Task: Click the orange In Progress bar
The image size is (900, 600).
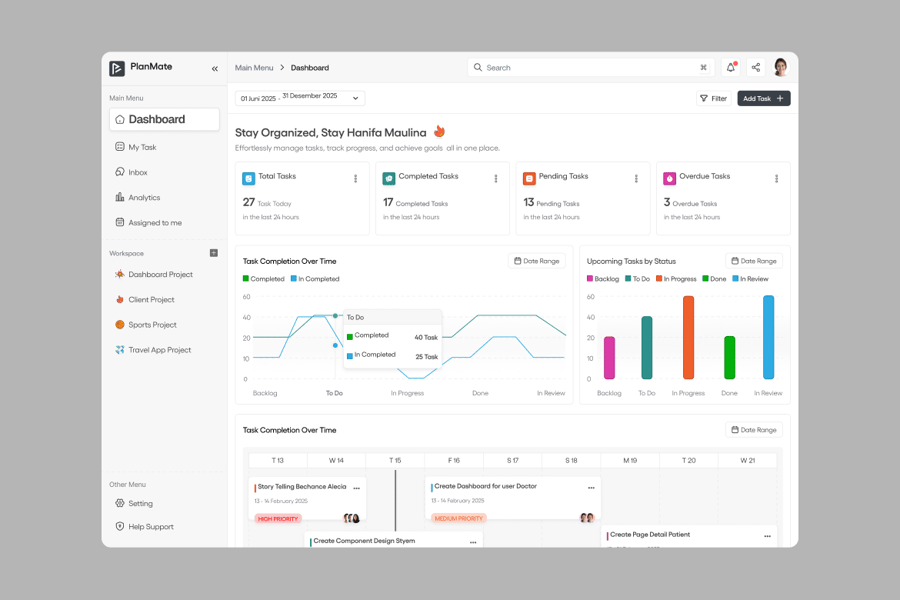Action: click(x=688, y=338)
